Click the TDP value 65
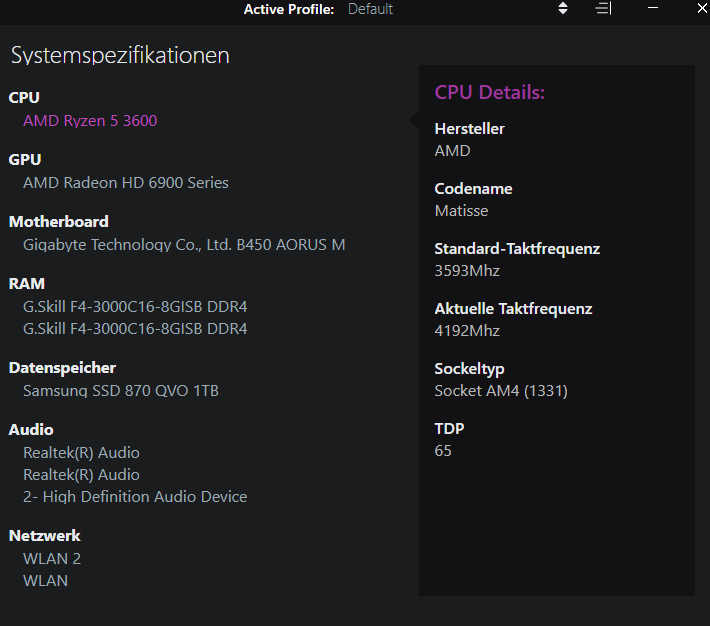 (x=443, y=451)
